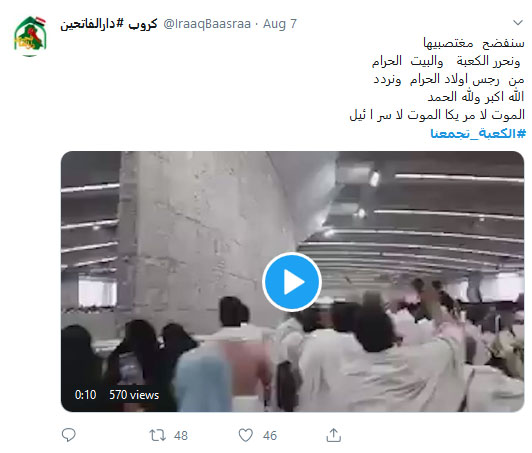Open the #الكعبة_تجمعنا hashtag link
Screen dimensions: 532x453
478,133
